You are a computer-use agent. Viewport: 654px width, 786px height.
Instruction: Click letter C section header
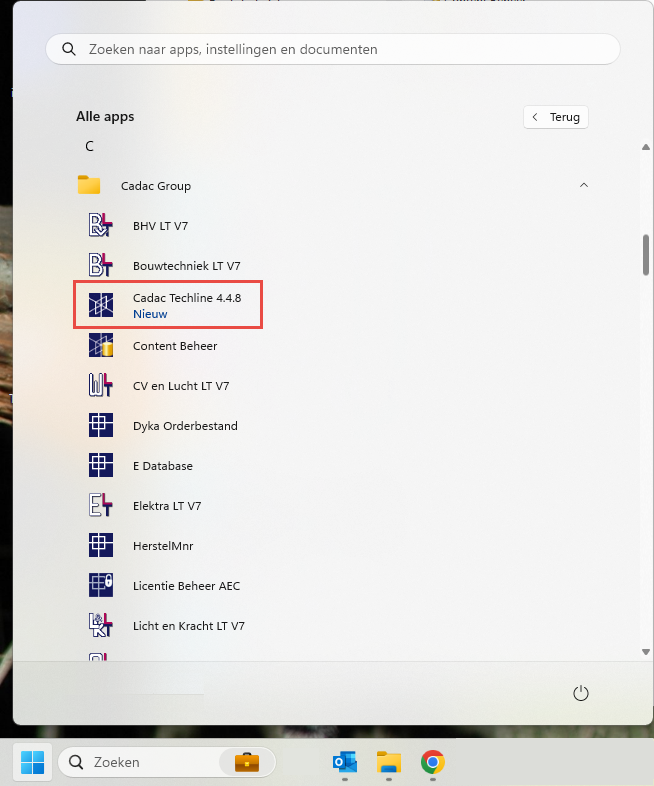[89, 146]
